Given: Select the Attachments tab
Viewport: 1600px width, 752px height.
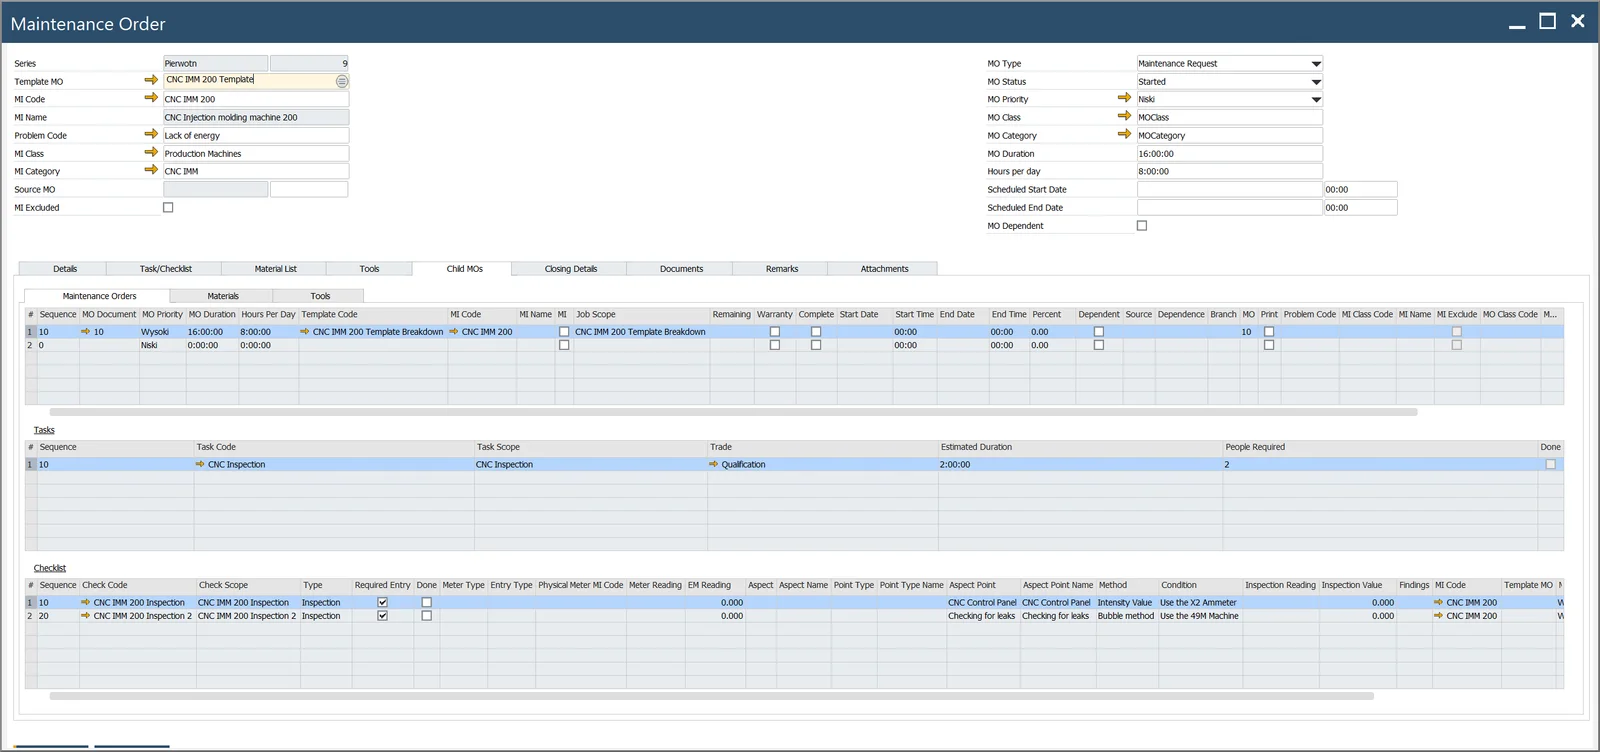Looking at the screenshot, I should pyautogui.click(x=885, y=269).
